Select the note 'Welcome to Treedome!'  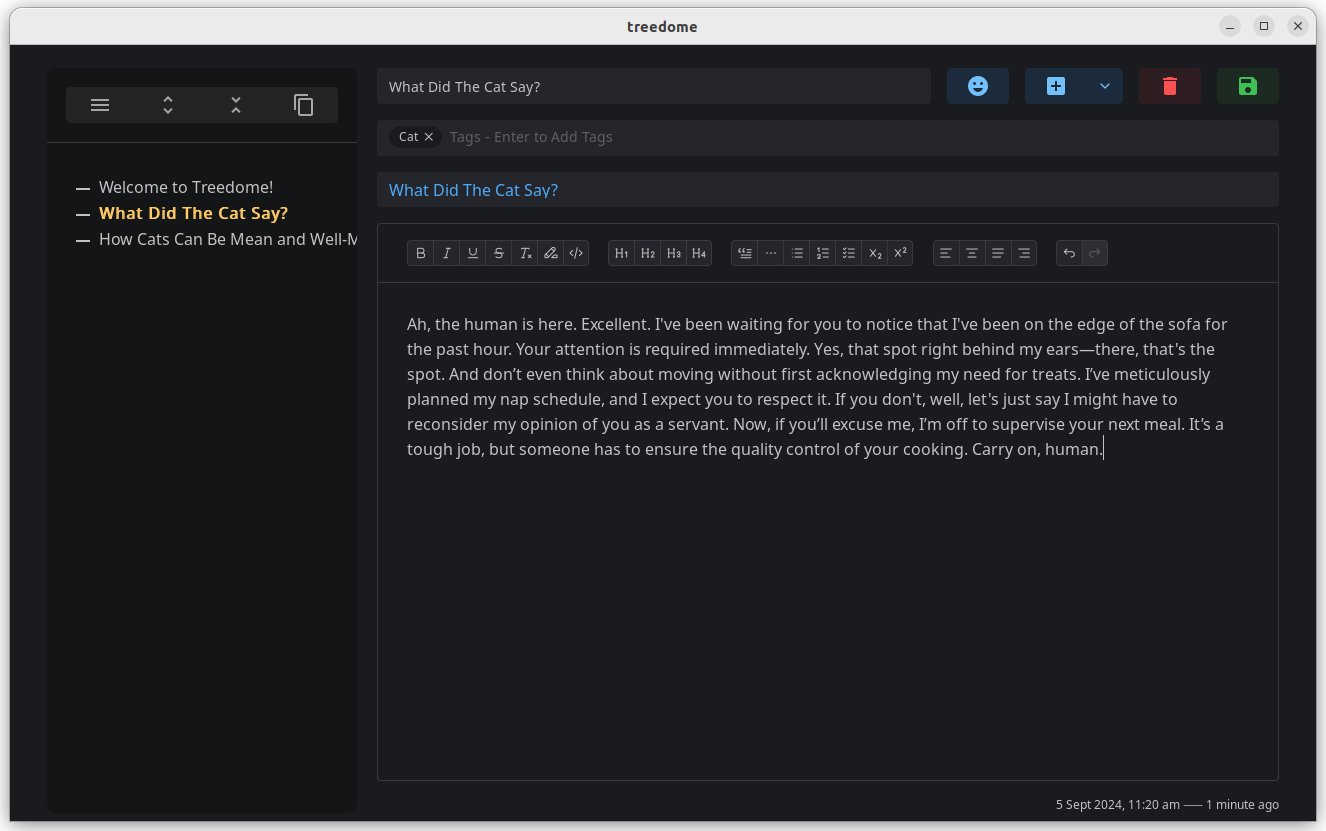(185, 187)
